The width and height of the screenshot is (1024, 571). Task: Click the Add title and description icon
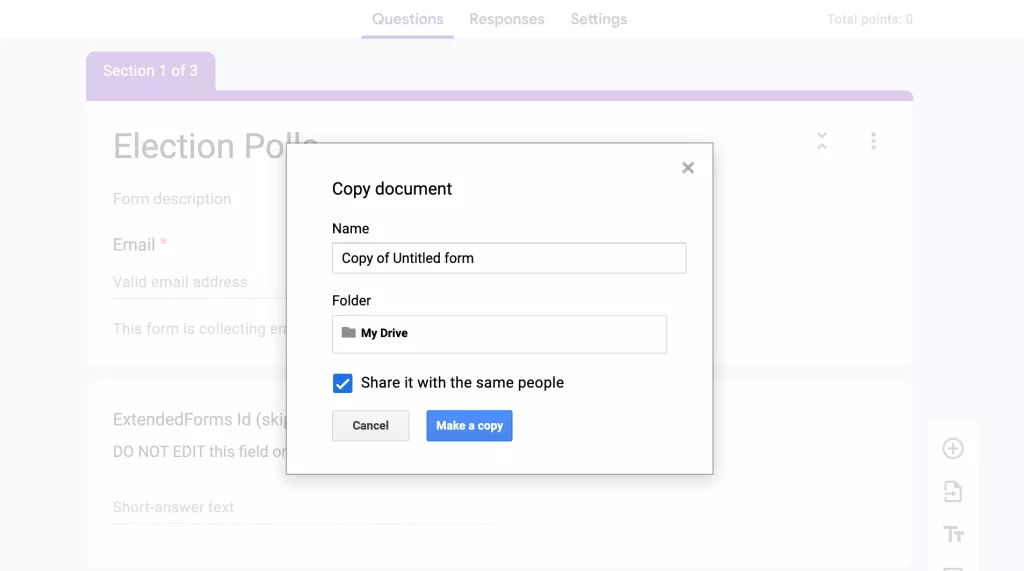click(x=953, y=534)
